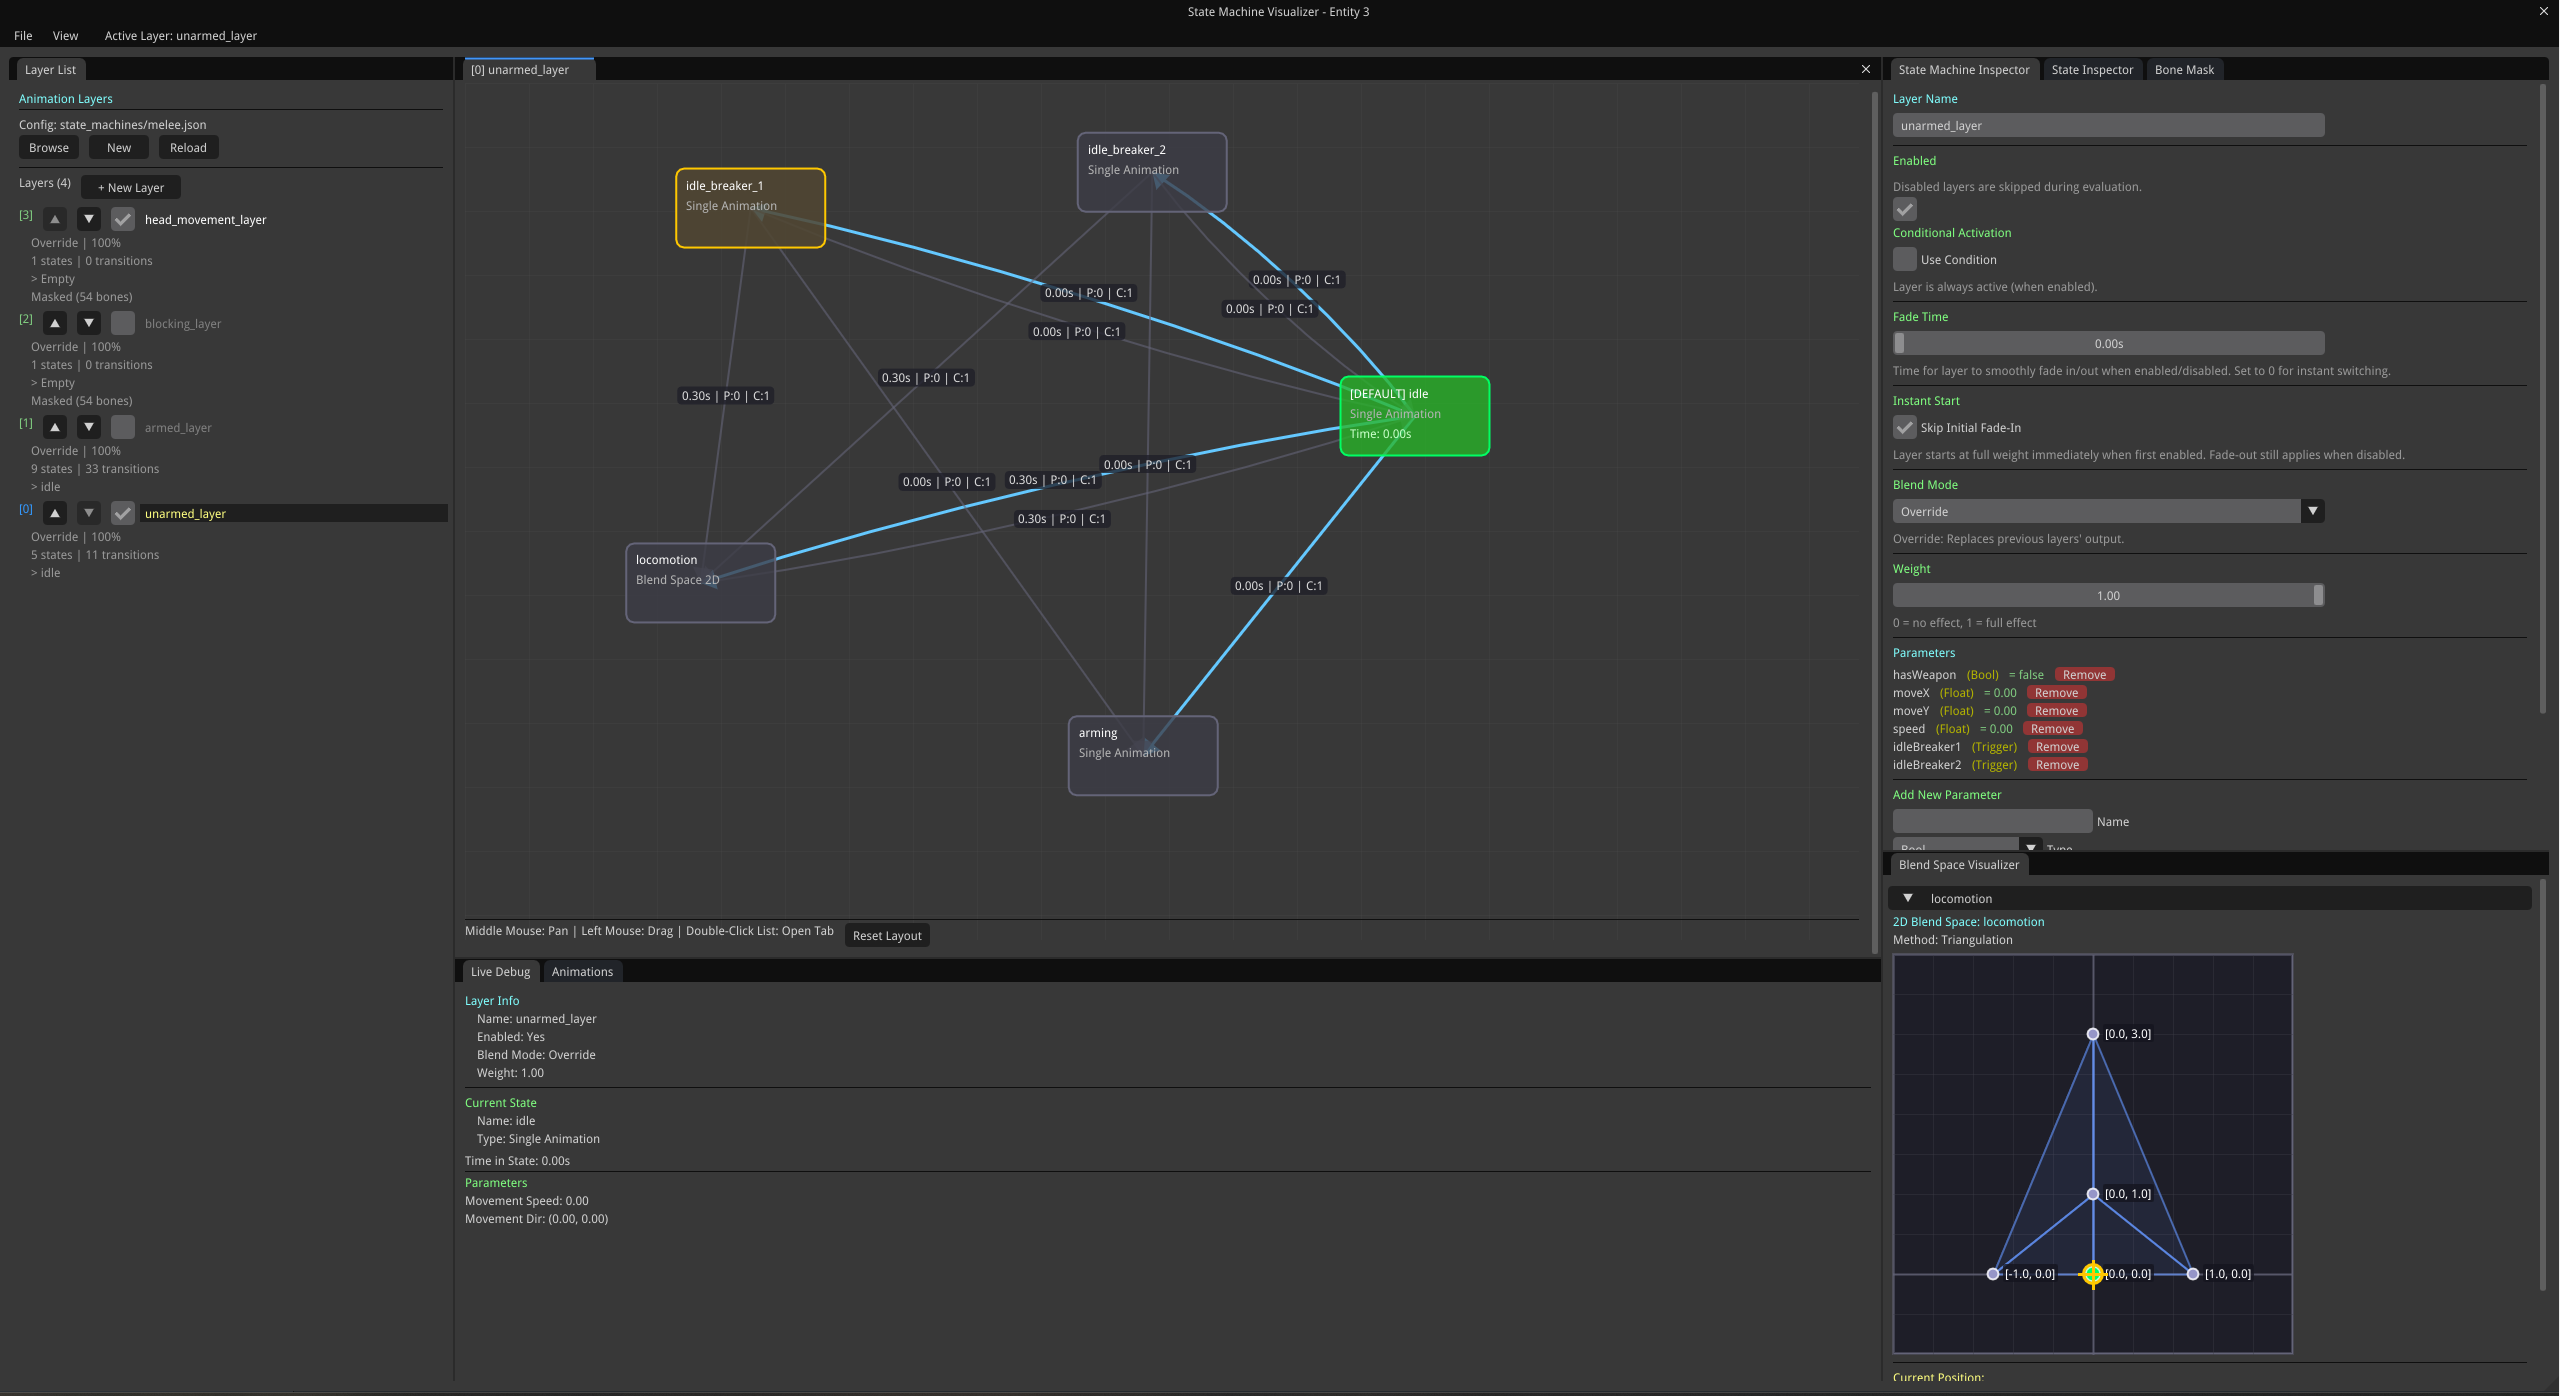Enable the blocking_layer checkbox
The height and width of the screenshot is (1397, 2560).
point(123,323)
